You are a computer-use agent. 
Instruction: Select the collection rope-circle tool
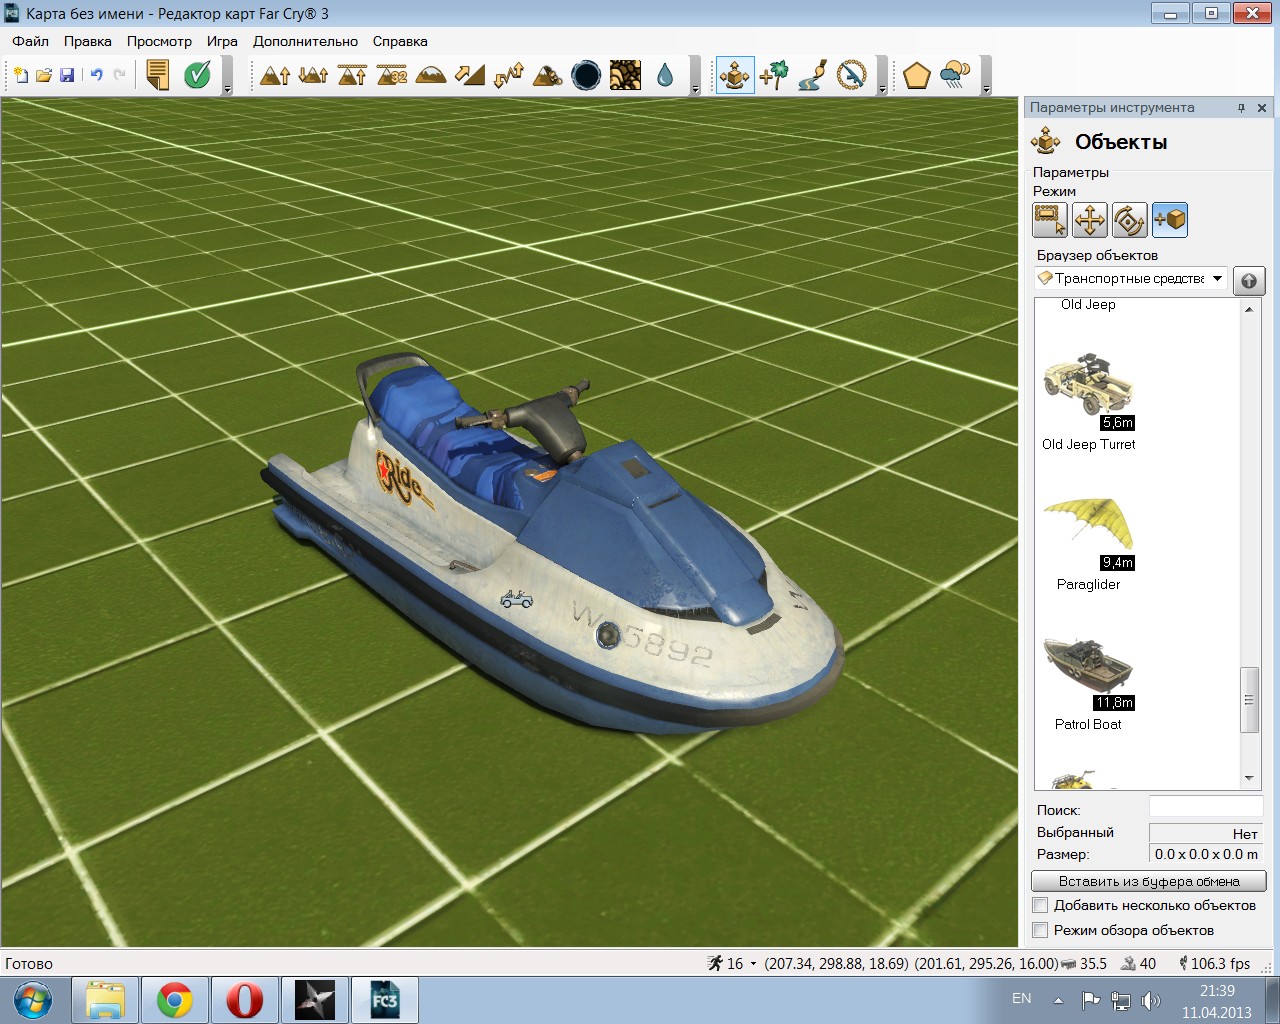tap(852, 75)
